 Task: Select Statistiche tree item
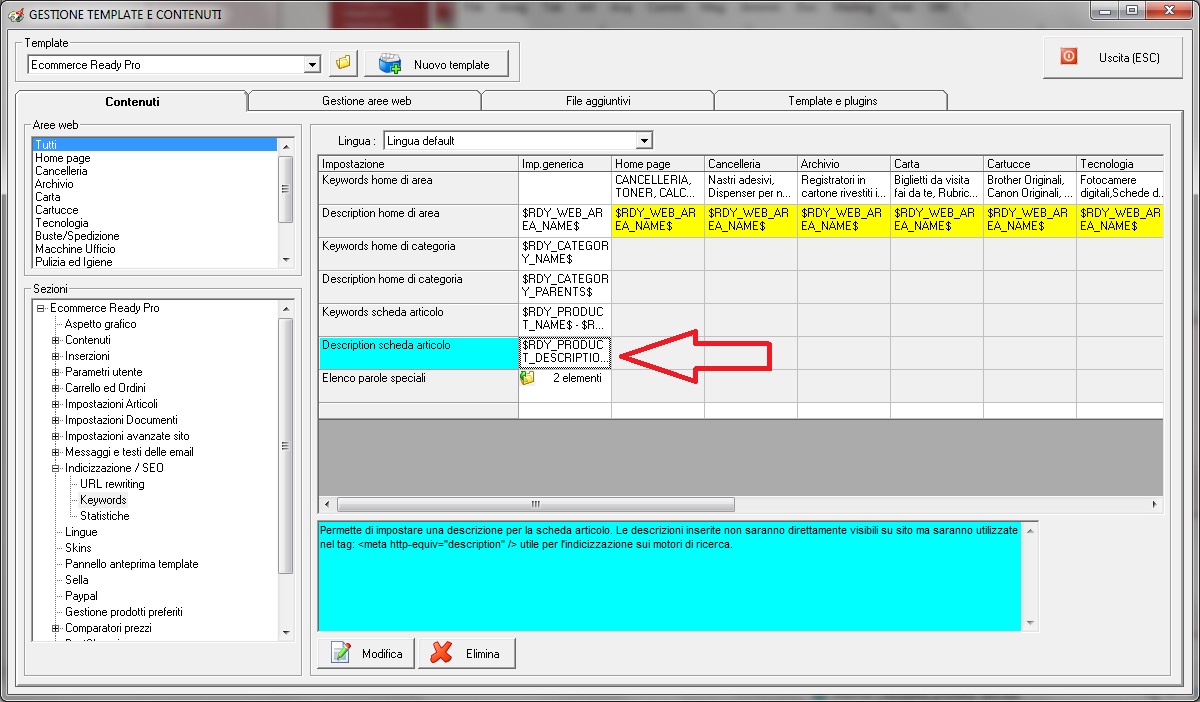pos(105,516)
